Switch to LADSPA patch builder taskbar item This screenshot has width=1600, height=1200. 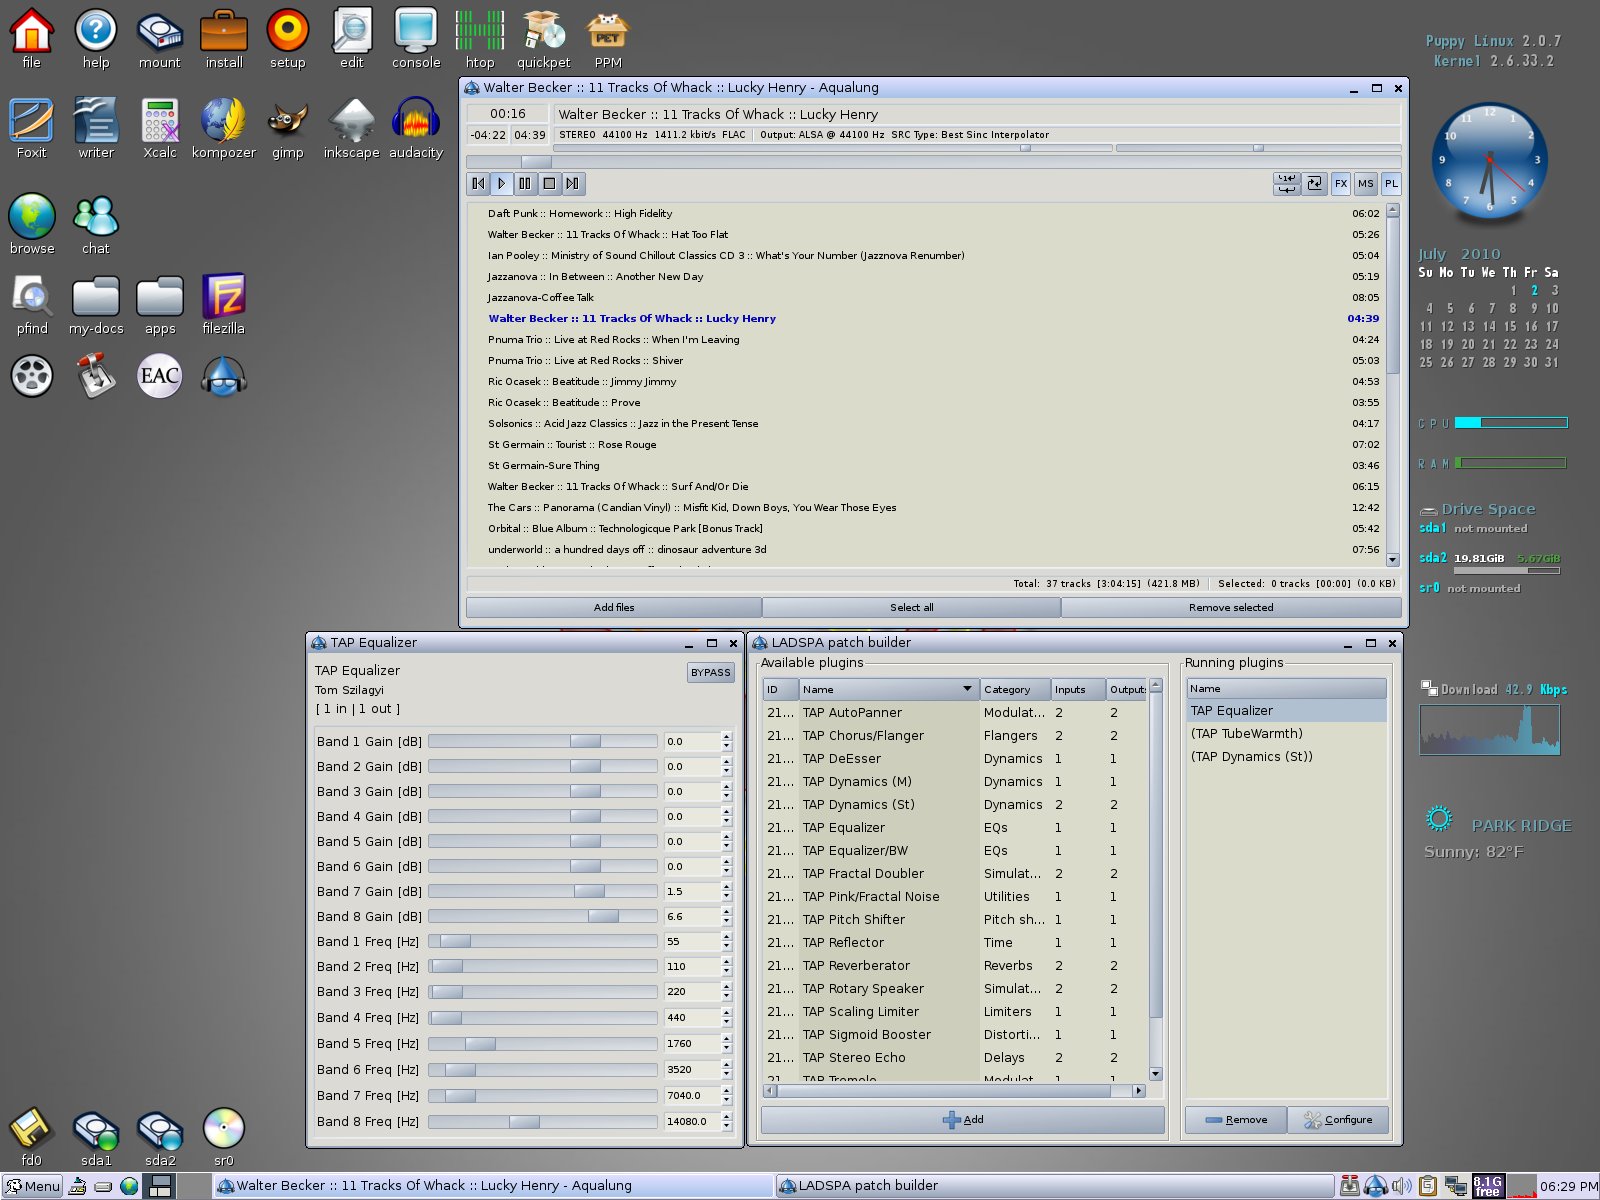click(x=1055, y=1186)
